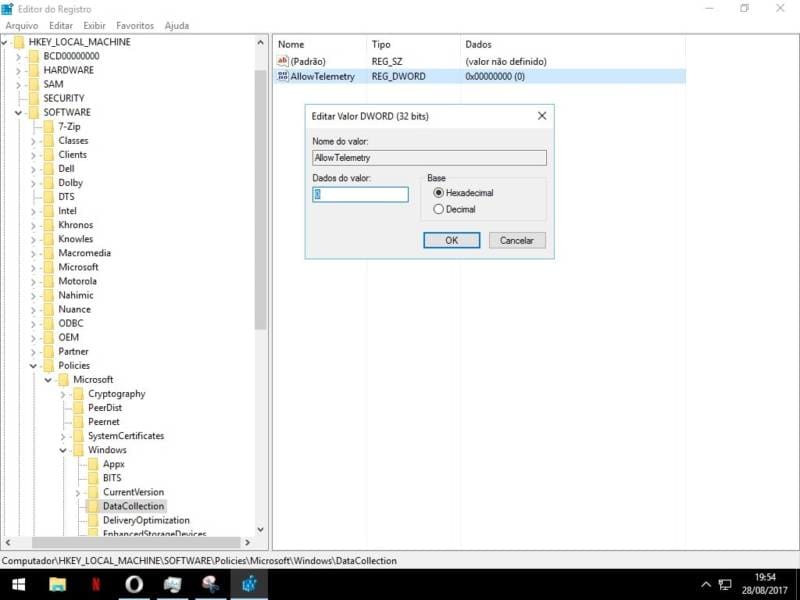Click the Registry Editor taskbar icon

click(x=249, y=584)
